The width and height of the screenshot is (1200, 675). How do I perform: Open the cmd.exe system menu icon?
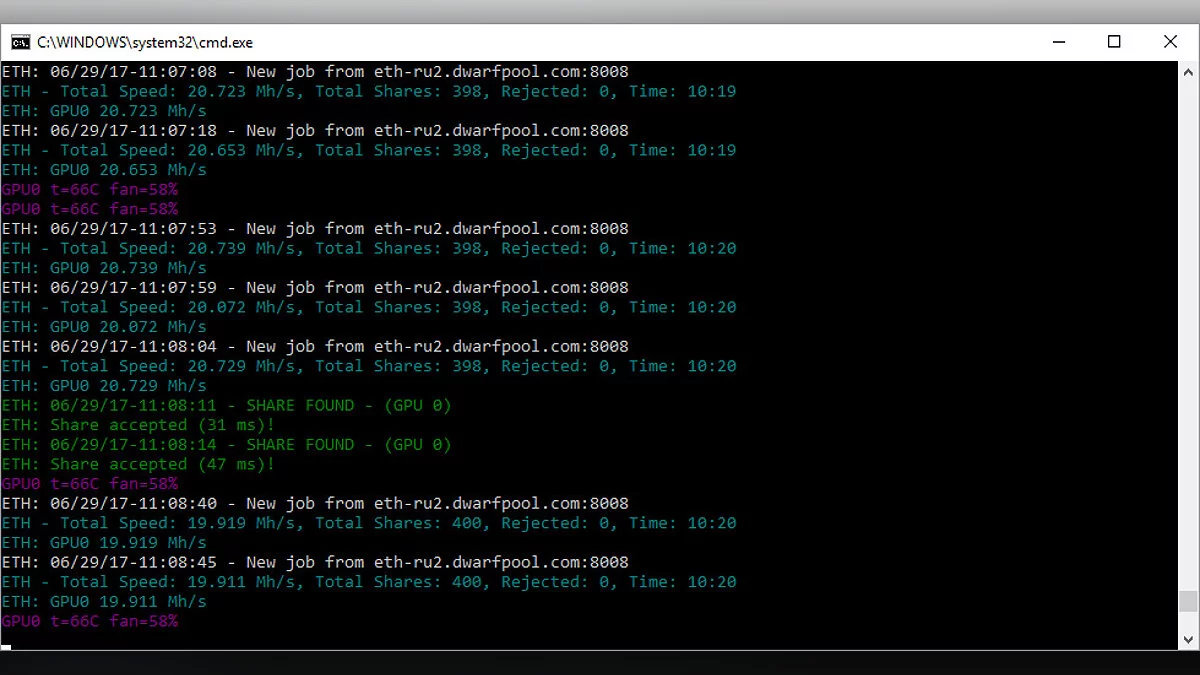(19, 42)
